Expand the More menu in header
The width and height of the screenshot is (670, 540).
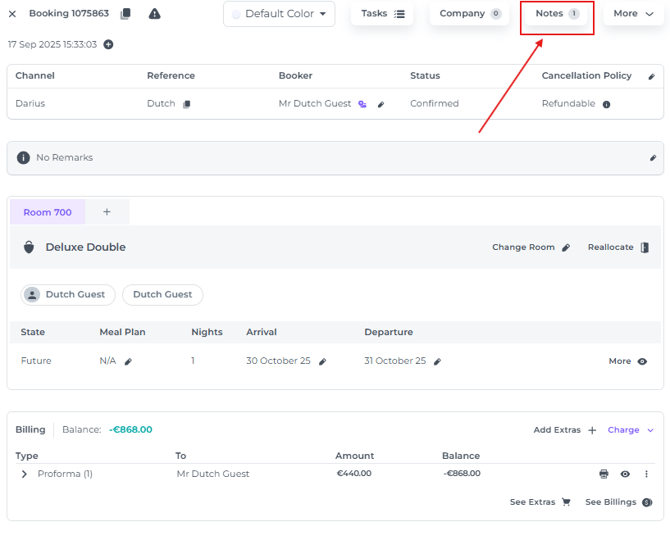[633, 14]
